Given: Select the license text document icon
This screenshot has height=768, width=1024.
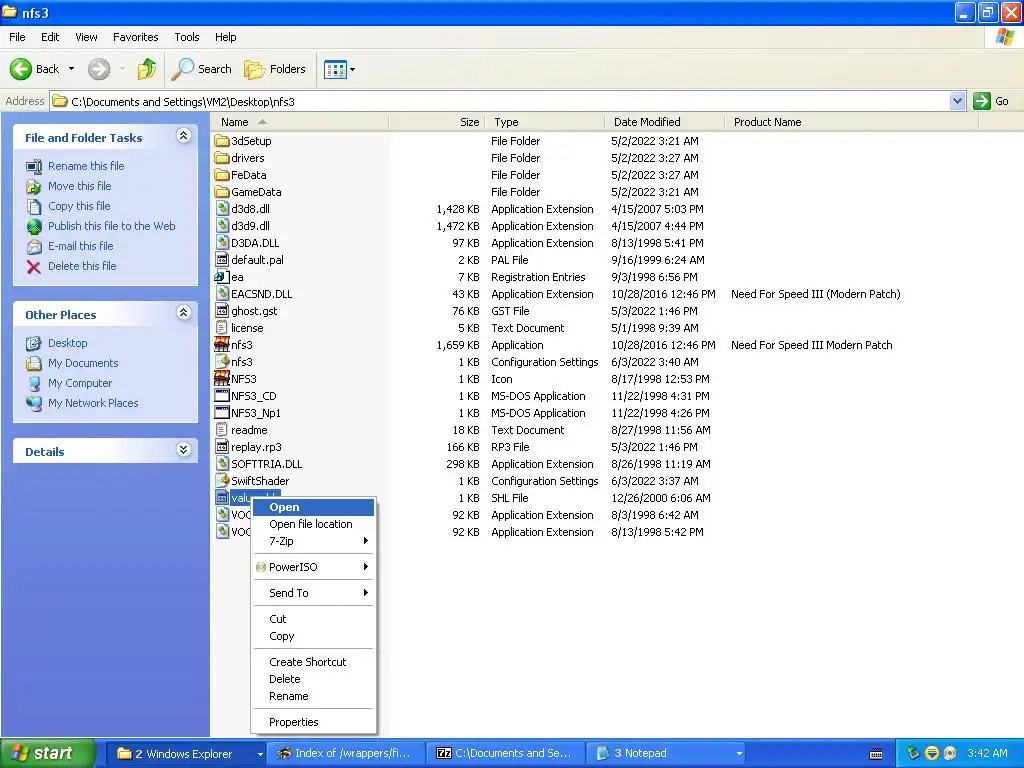Looking at the screenshot, I should coord(222,327).
